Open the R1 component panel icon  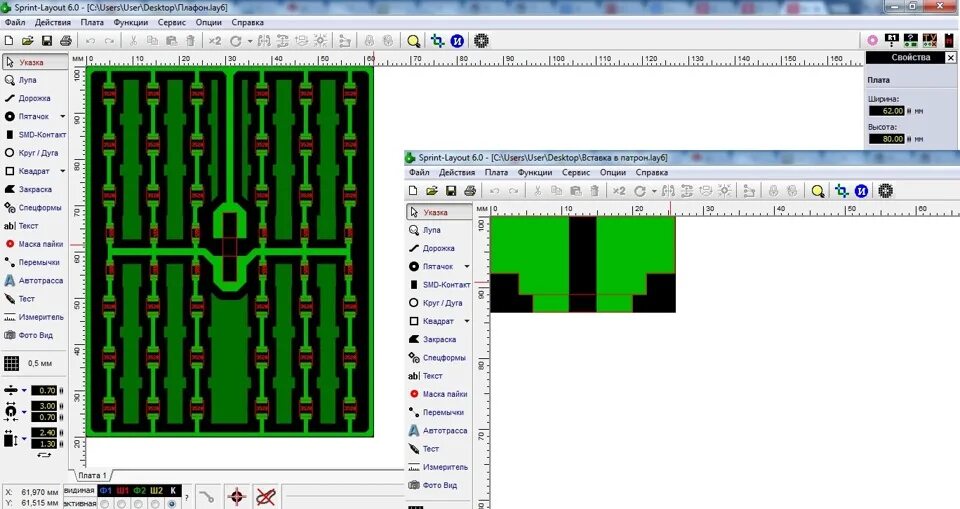click(891, 41)
